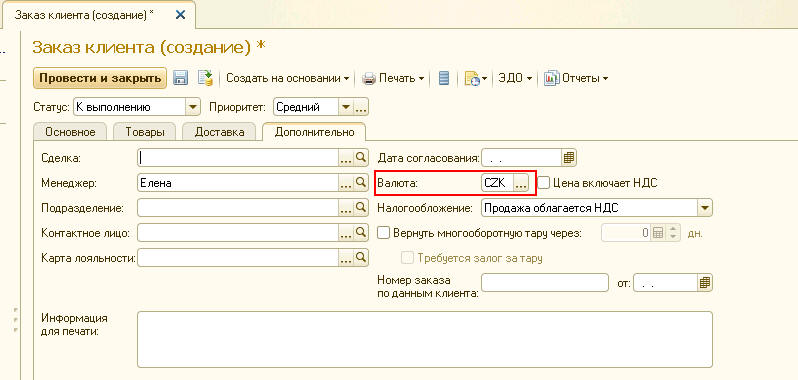Click the ellipsis select button for Карта лояльности

point(346,257)
